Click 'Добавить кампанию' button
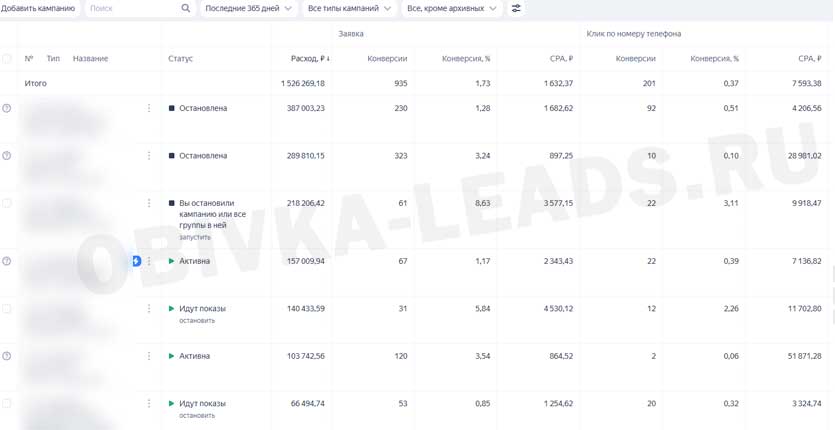835x430 pixels. point(38,9)
